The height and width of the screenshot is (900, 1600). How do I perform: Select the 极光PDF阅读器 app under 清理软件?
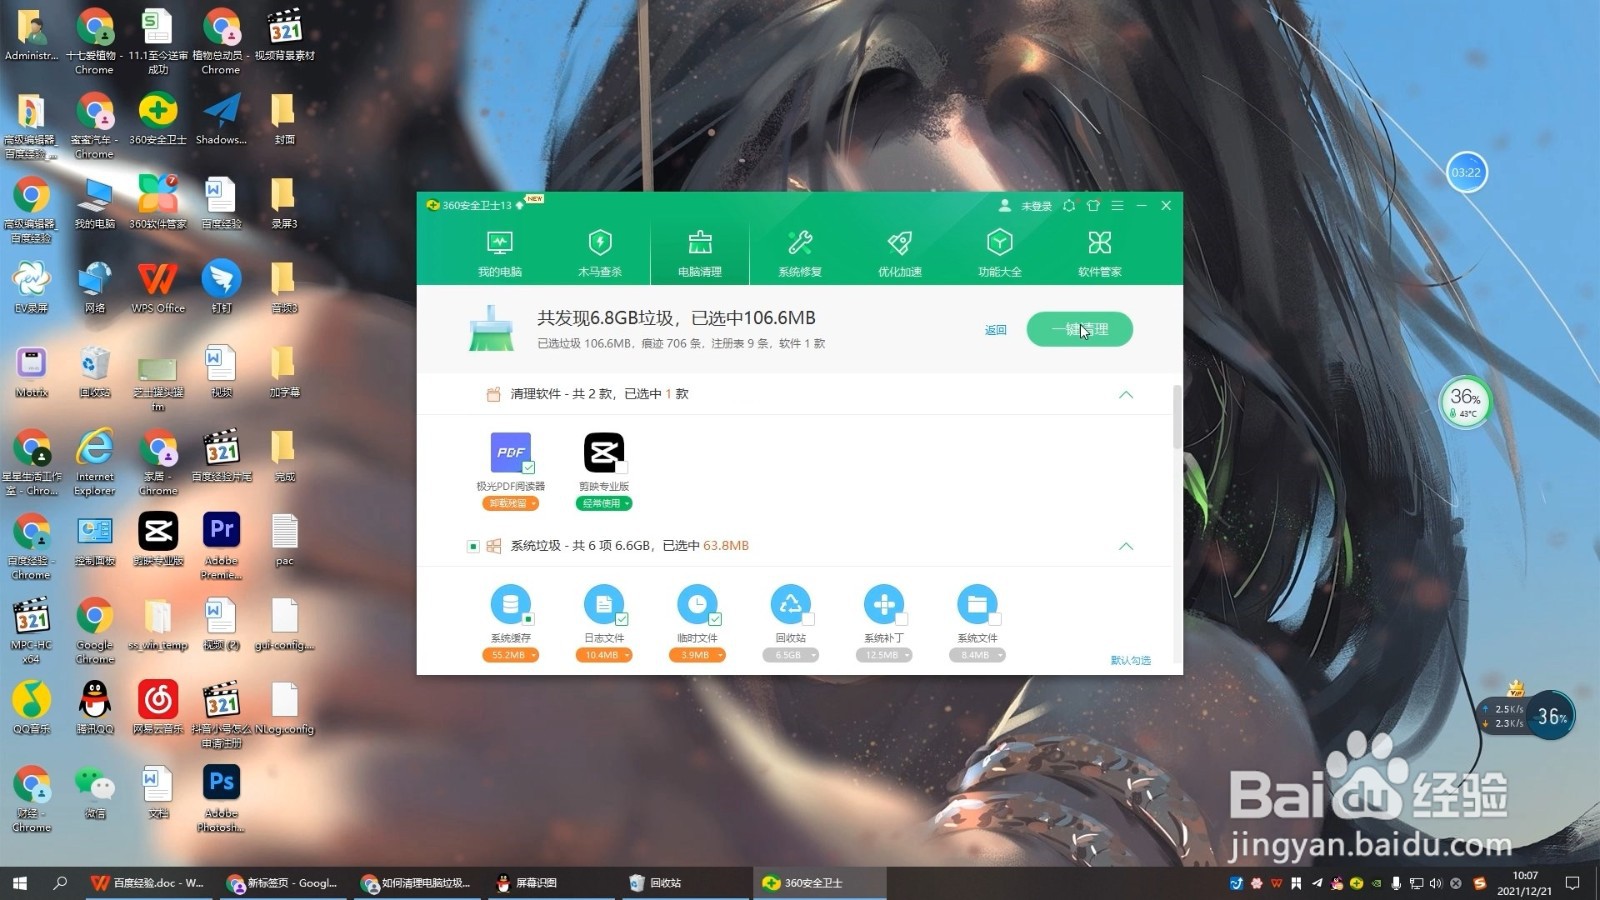[511, 453]
